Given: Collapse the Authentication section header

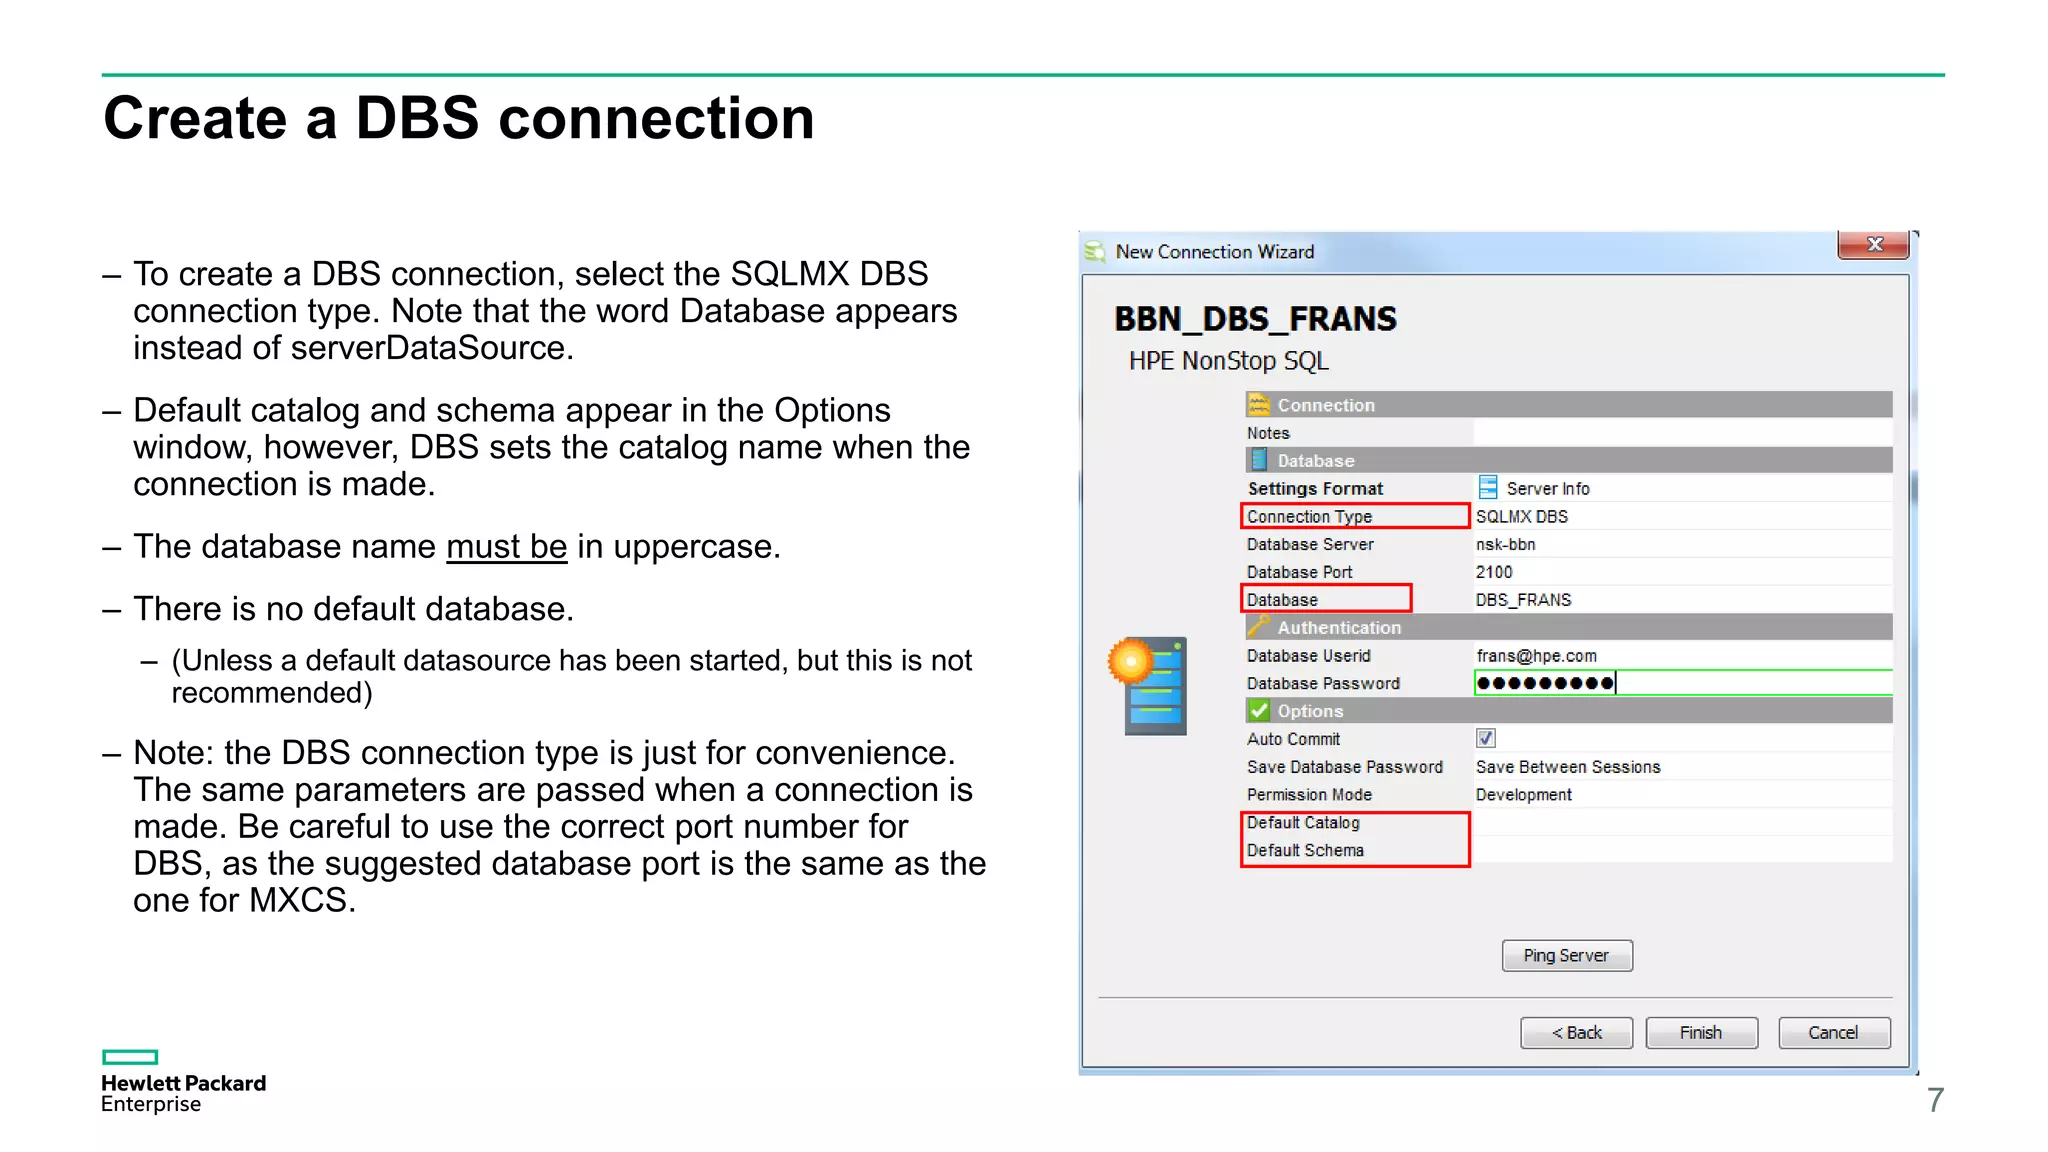Looking at the screenshot, I should (1569, 627).
